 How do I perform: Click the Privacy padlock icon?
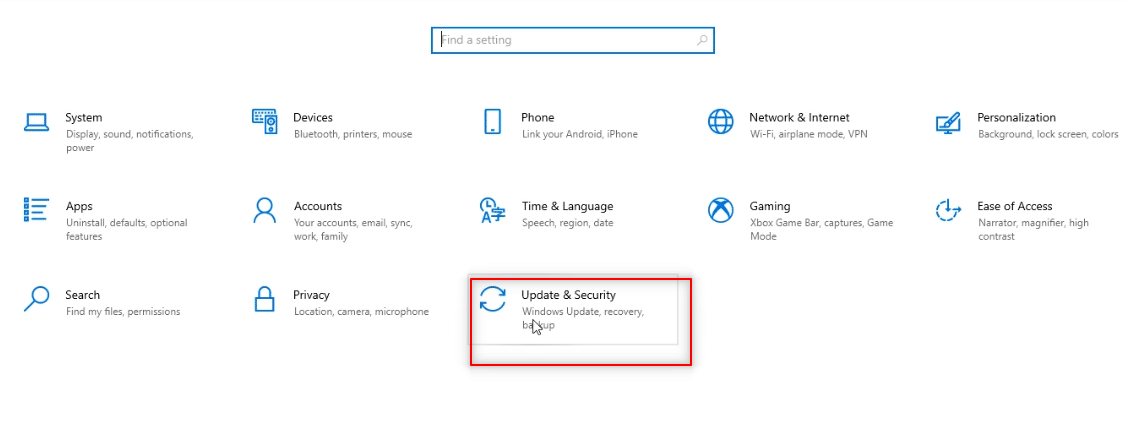pos(264,299)
